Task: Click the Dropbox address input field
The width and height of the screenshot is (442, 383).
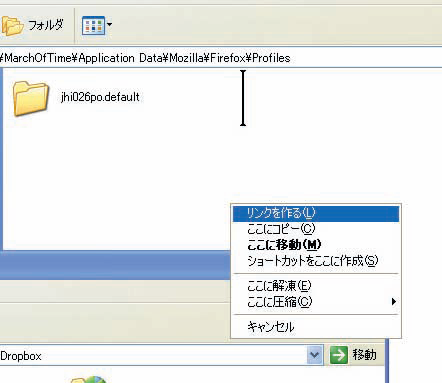Action: (153, 355)
